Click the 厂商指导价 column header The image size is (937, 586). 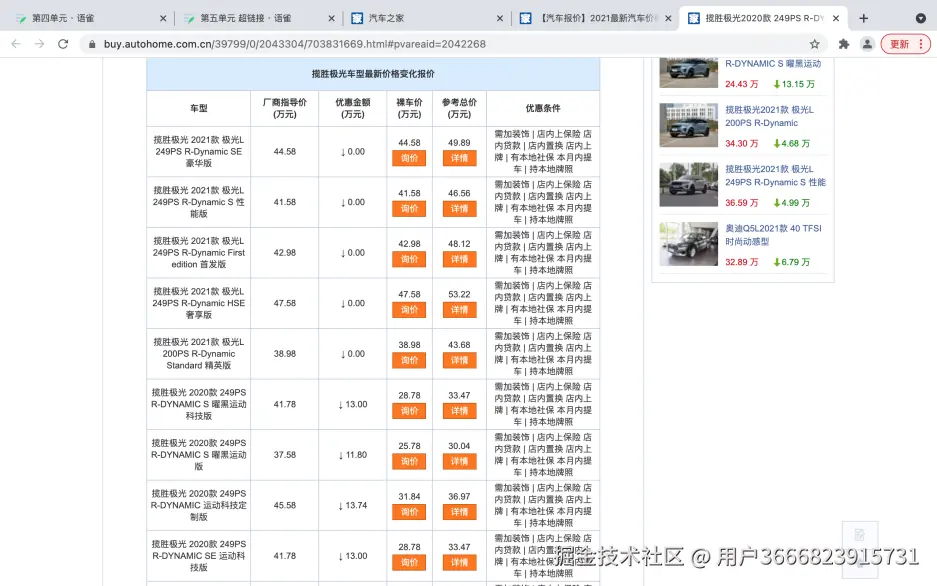284,108
